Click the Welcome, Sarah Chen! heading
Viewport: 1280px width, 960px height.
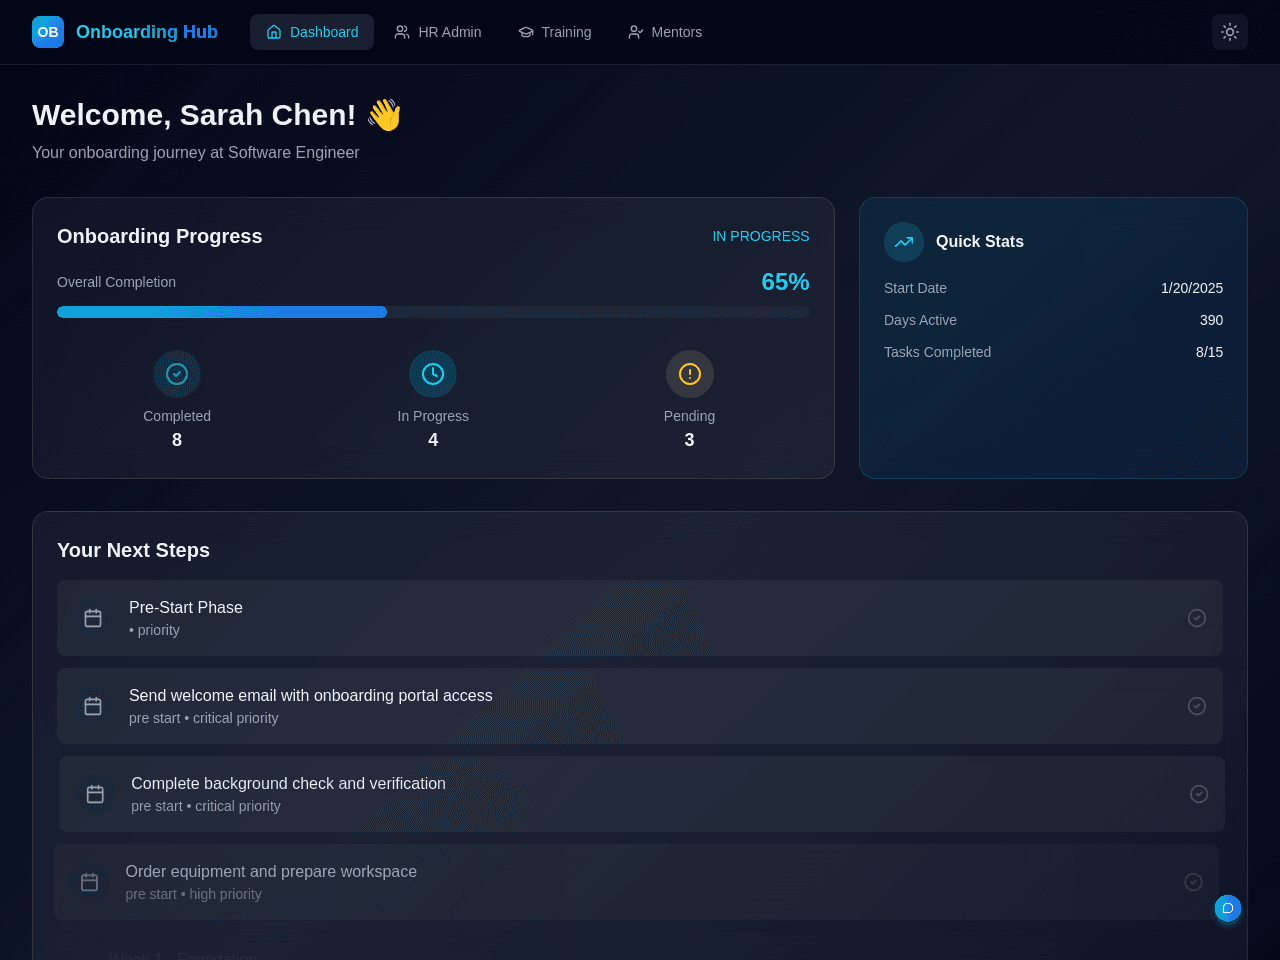click(x=217, y=115)
